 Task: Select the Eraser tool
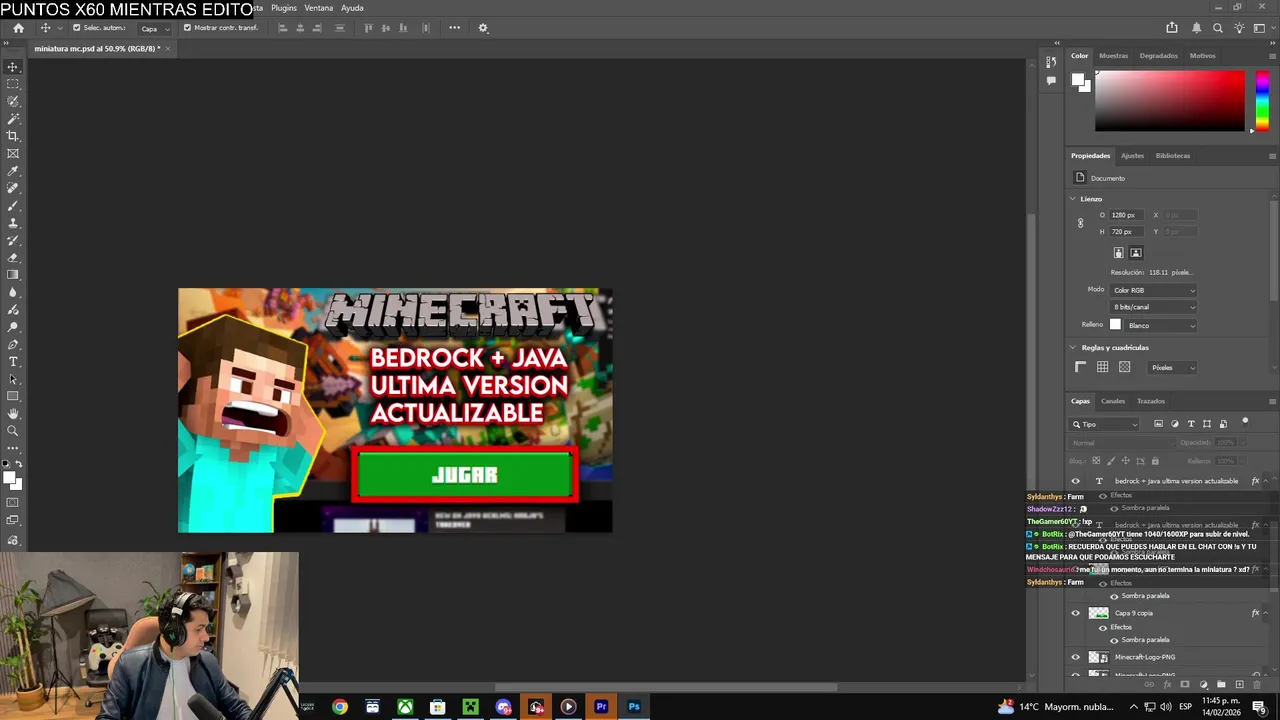click(x=13, y=258)
